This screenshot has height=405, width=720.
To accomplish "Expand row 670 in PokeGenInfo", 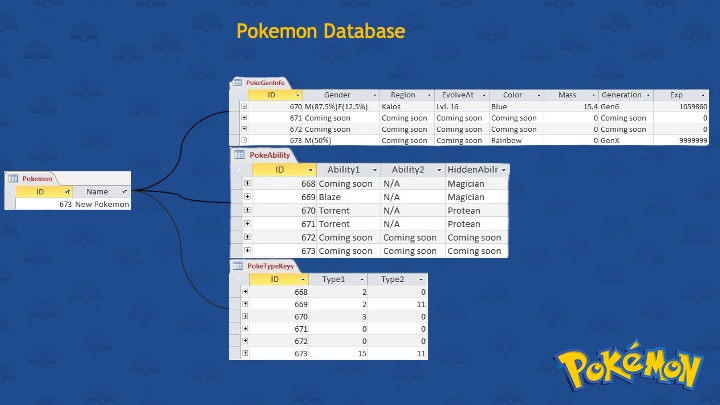I will point(244,107).
